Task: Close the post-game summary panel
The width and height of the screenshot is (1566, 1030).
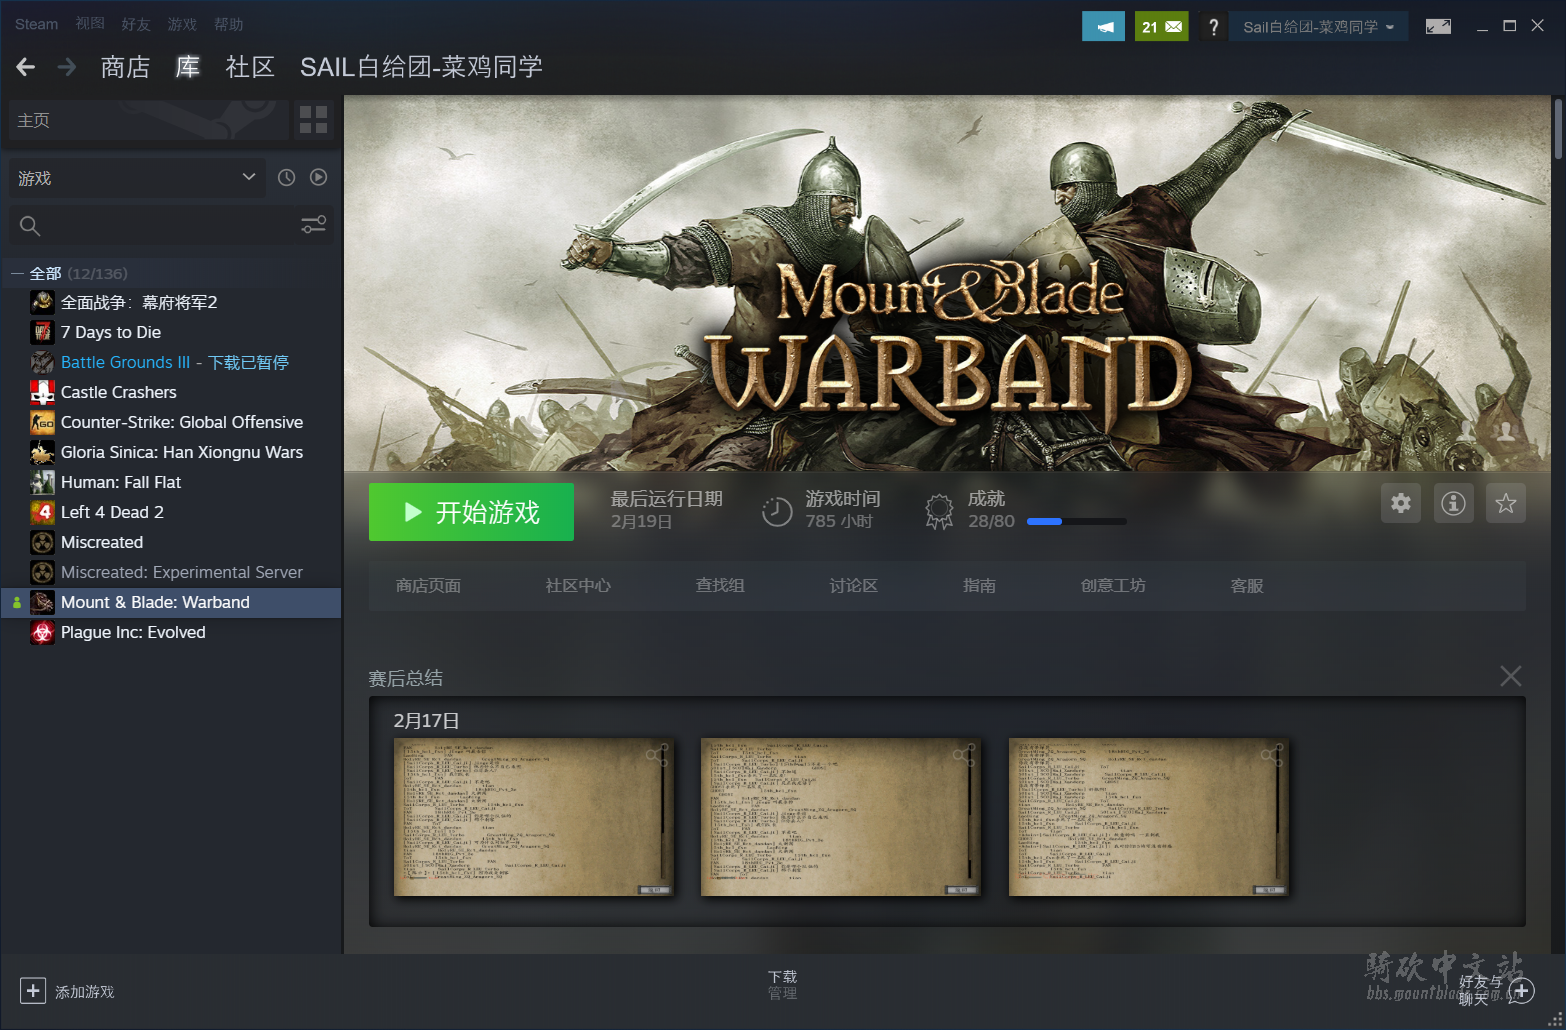Action: tap(1511, 676)
